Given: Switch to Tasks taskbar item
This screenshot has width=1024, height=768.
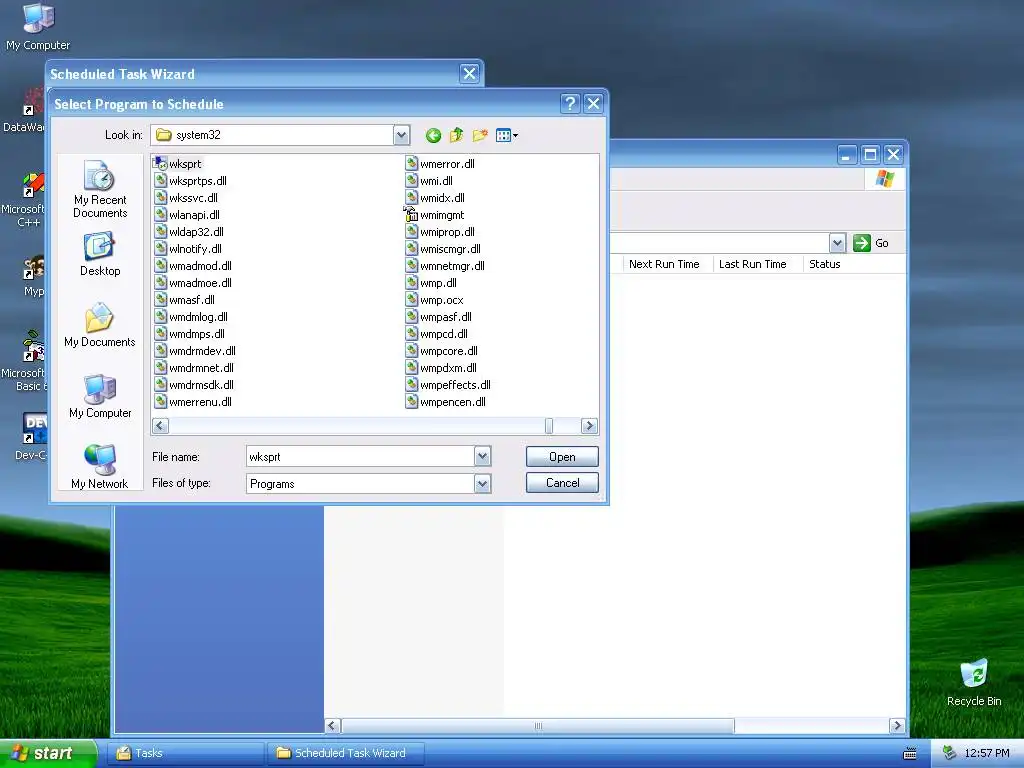Looking at the screenshot, I should 185,753.
